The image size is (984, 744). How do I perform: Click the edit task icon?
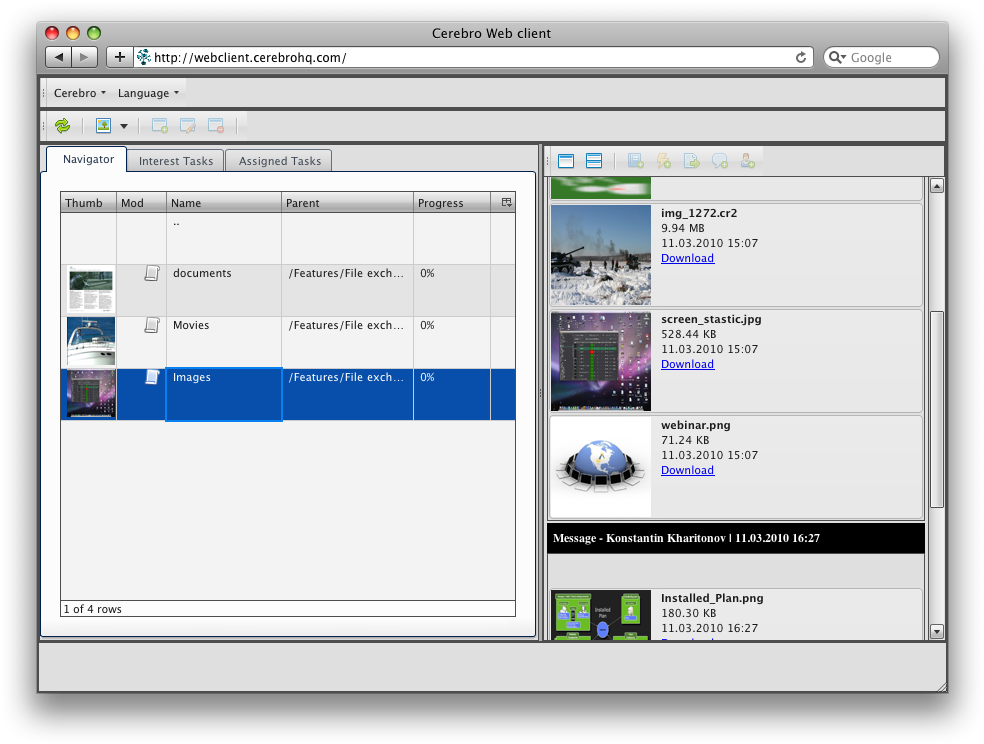coord(187,126)
